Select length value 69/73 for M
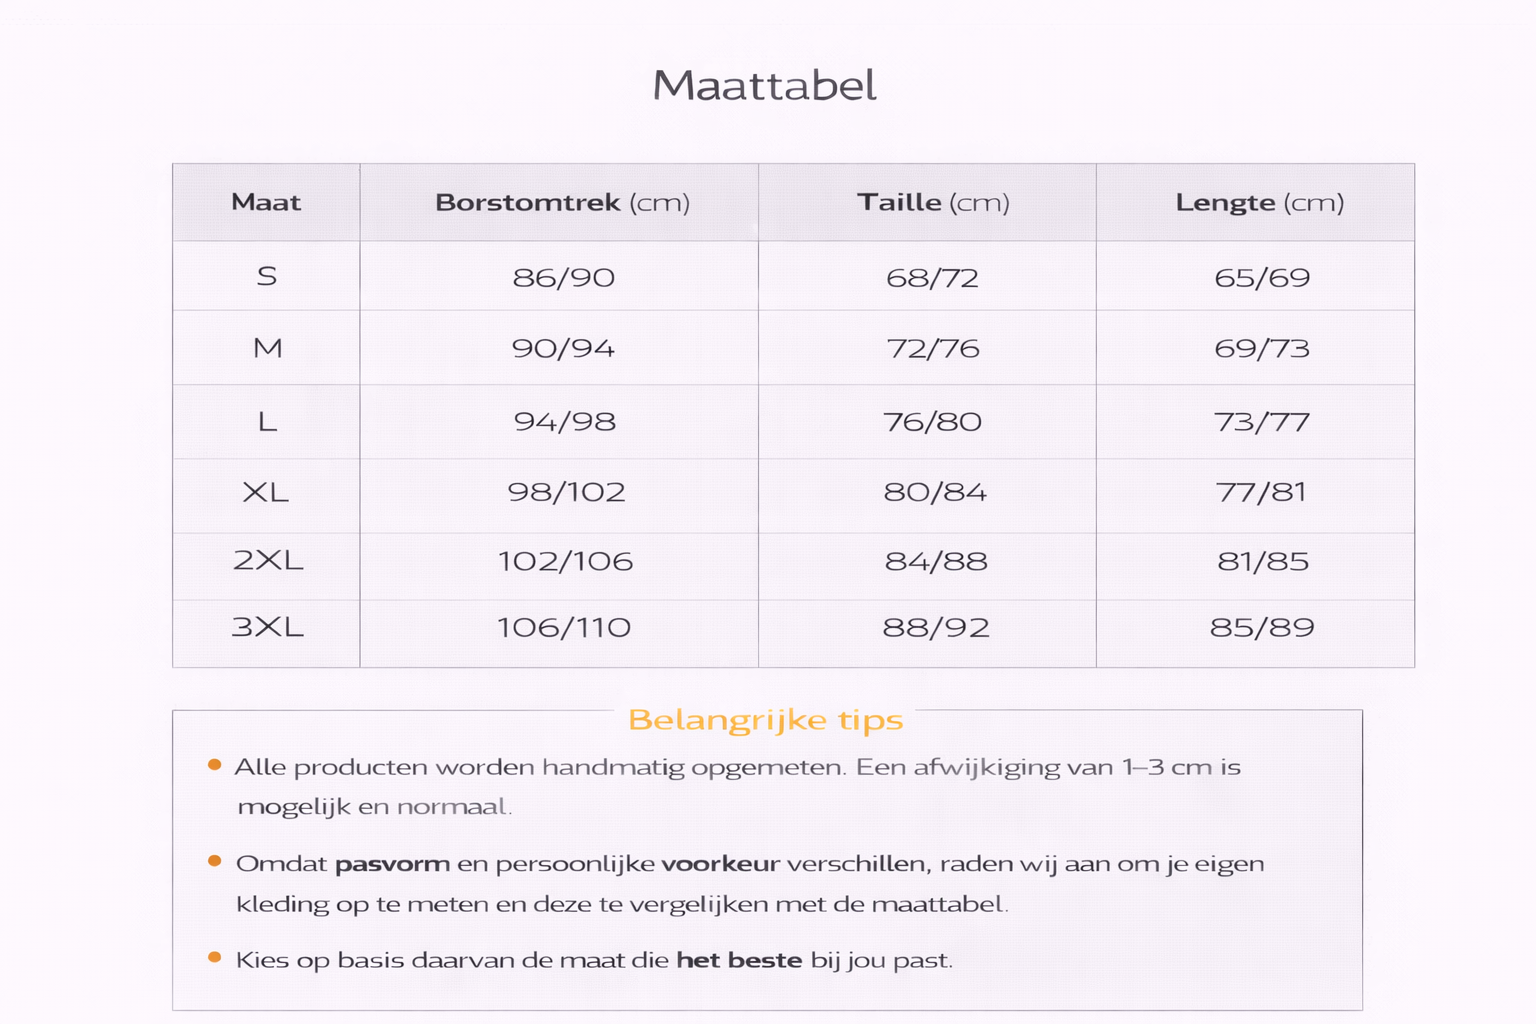The height and width of the screenshot is (1024, 1536). point(1262,349)
